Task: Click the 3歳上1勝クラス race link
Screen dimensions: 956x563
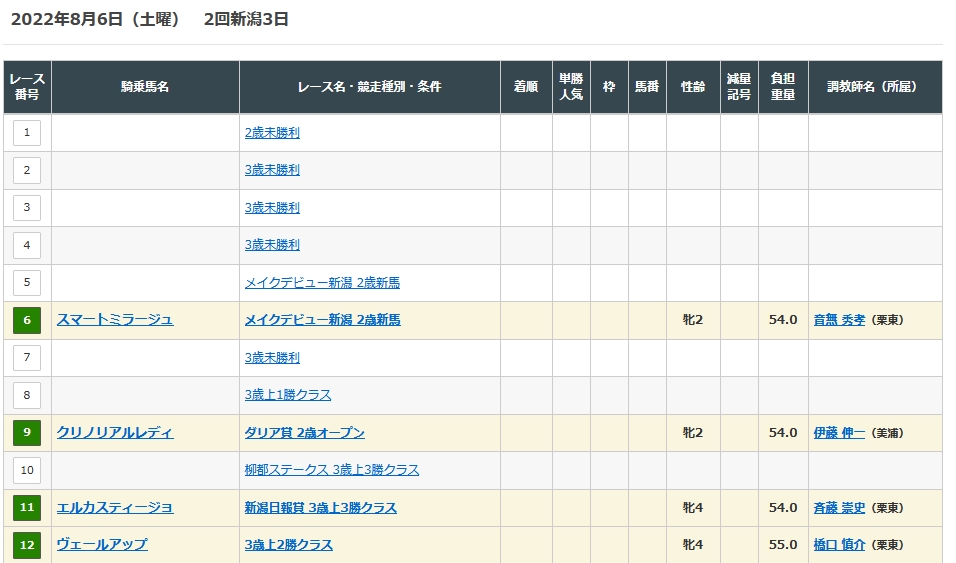Action: pyautogui.click(x=287, y=395)
